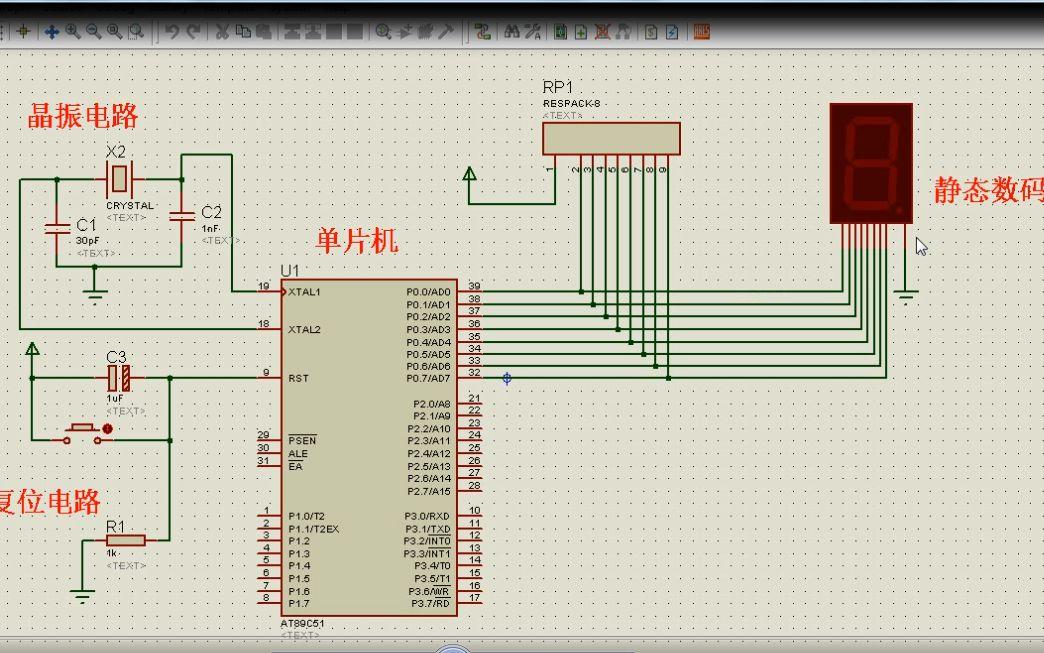This screenshot has width=1044, height=653.
Task: Run the electrical rules check icon
Action: (672, 31)
